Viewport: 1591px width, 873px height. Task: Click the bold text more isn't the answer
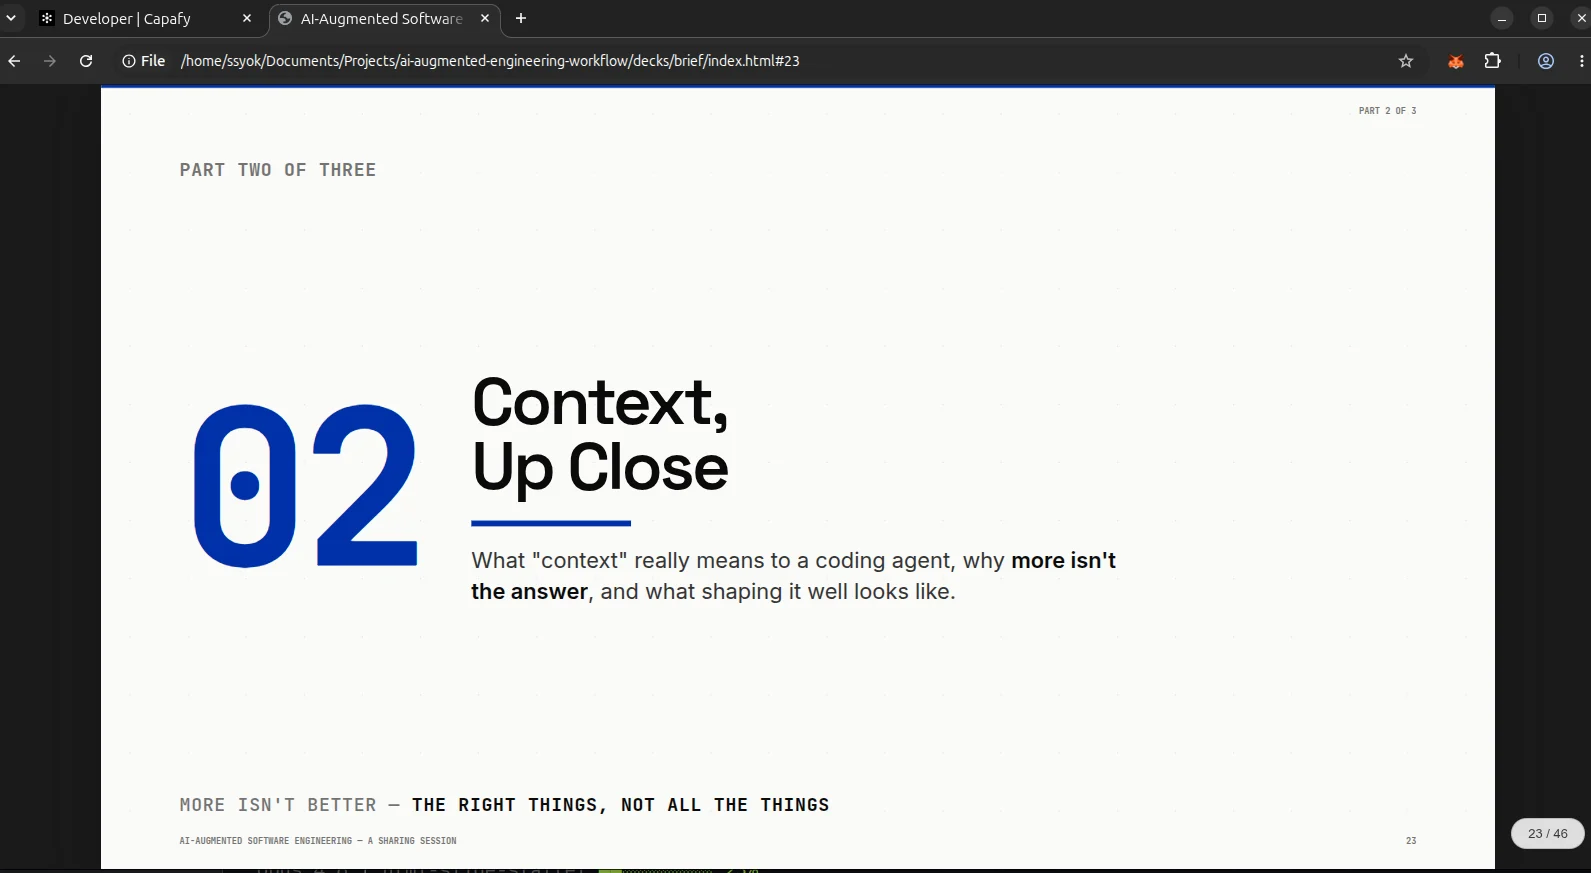coord(793,576)
